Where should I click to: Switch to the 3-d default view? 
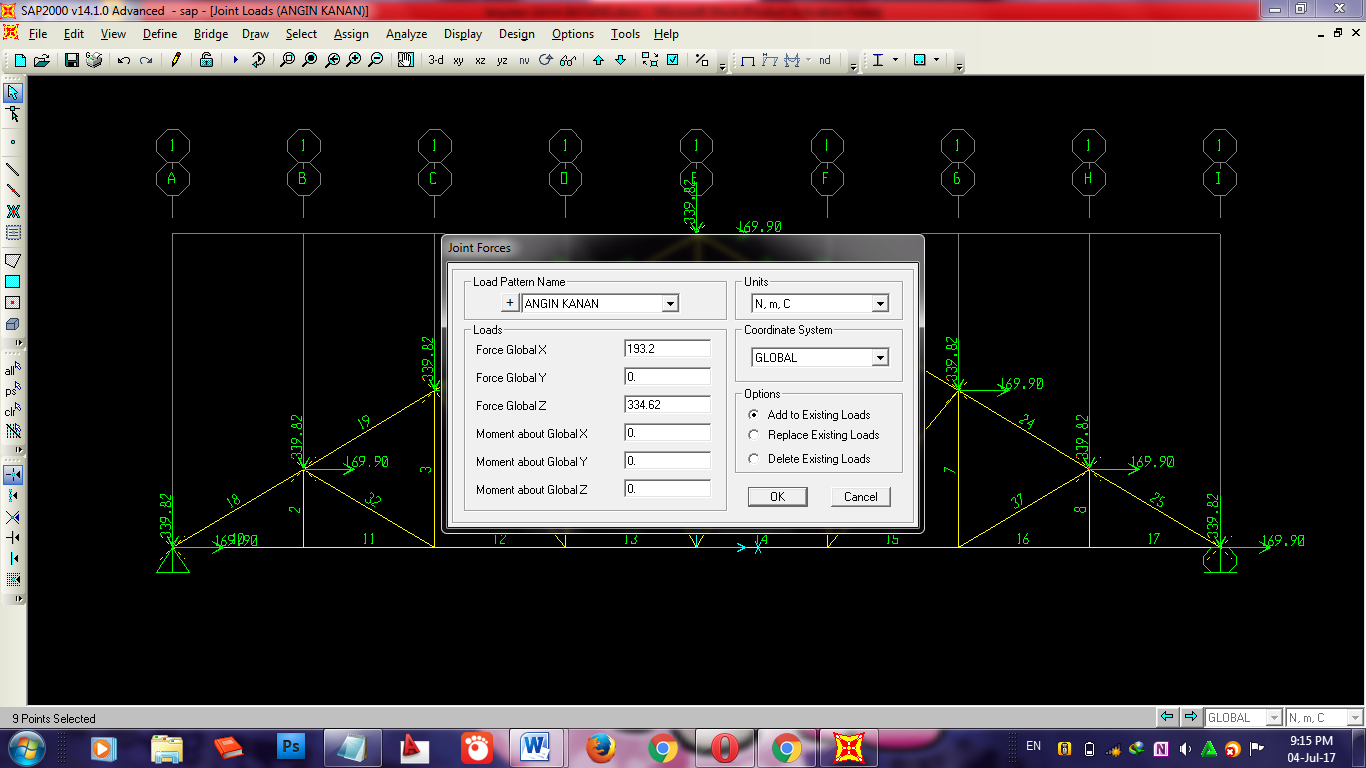436,60
